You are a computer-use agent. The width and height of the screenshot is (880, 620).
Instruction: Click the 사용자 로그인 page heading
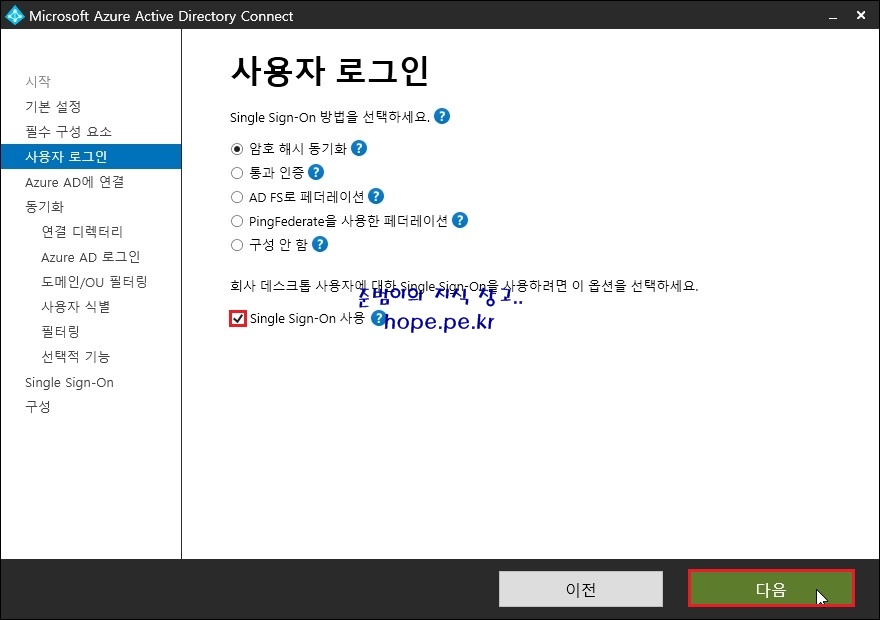[x=329, y=71]
